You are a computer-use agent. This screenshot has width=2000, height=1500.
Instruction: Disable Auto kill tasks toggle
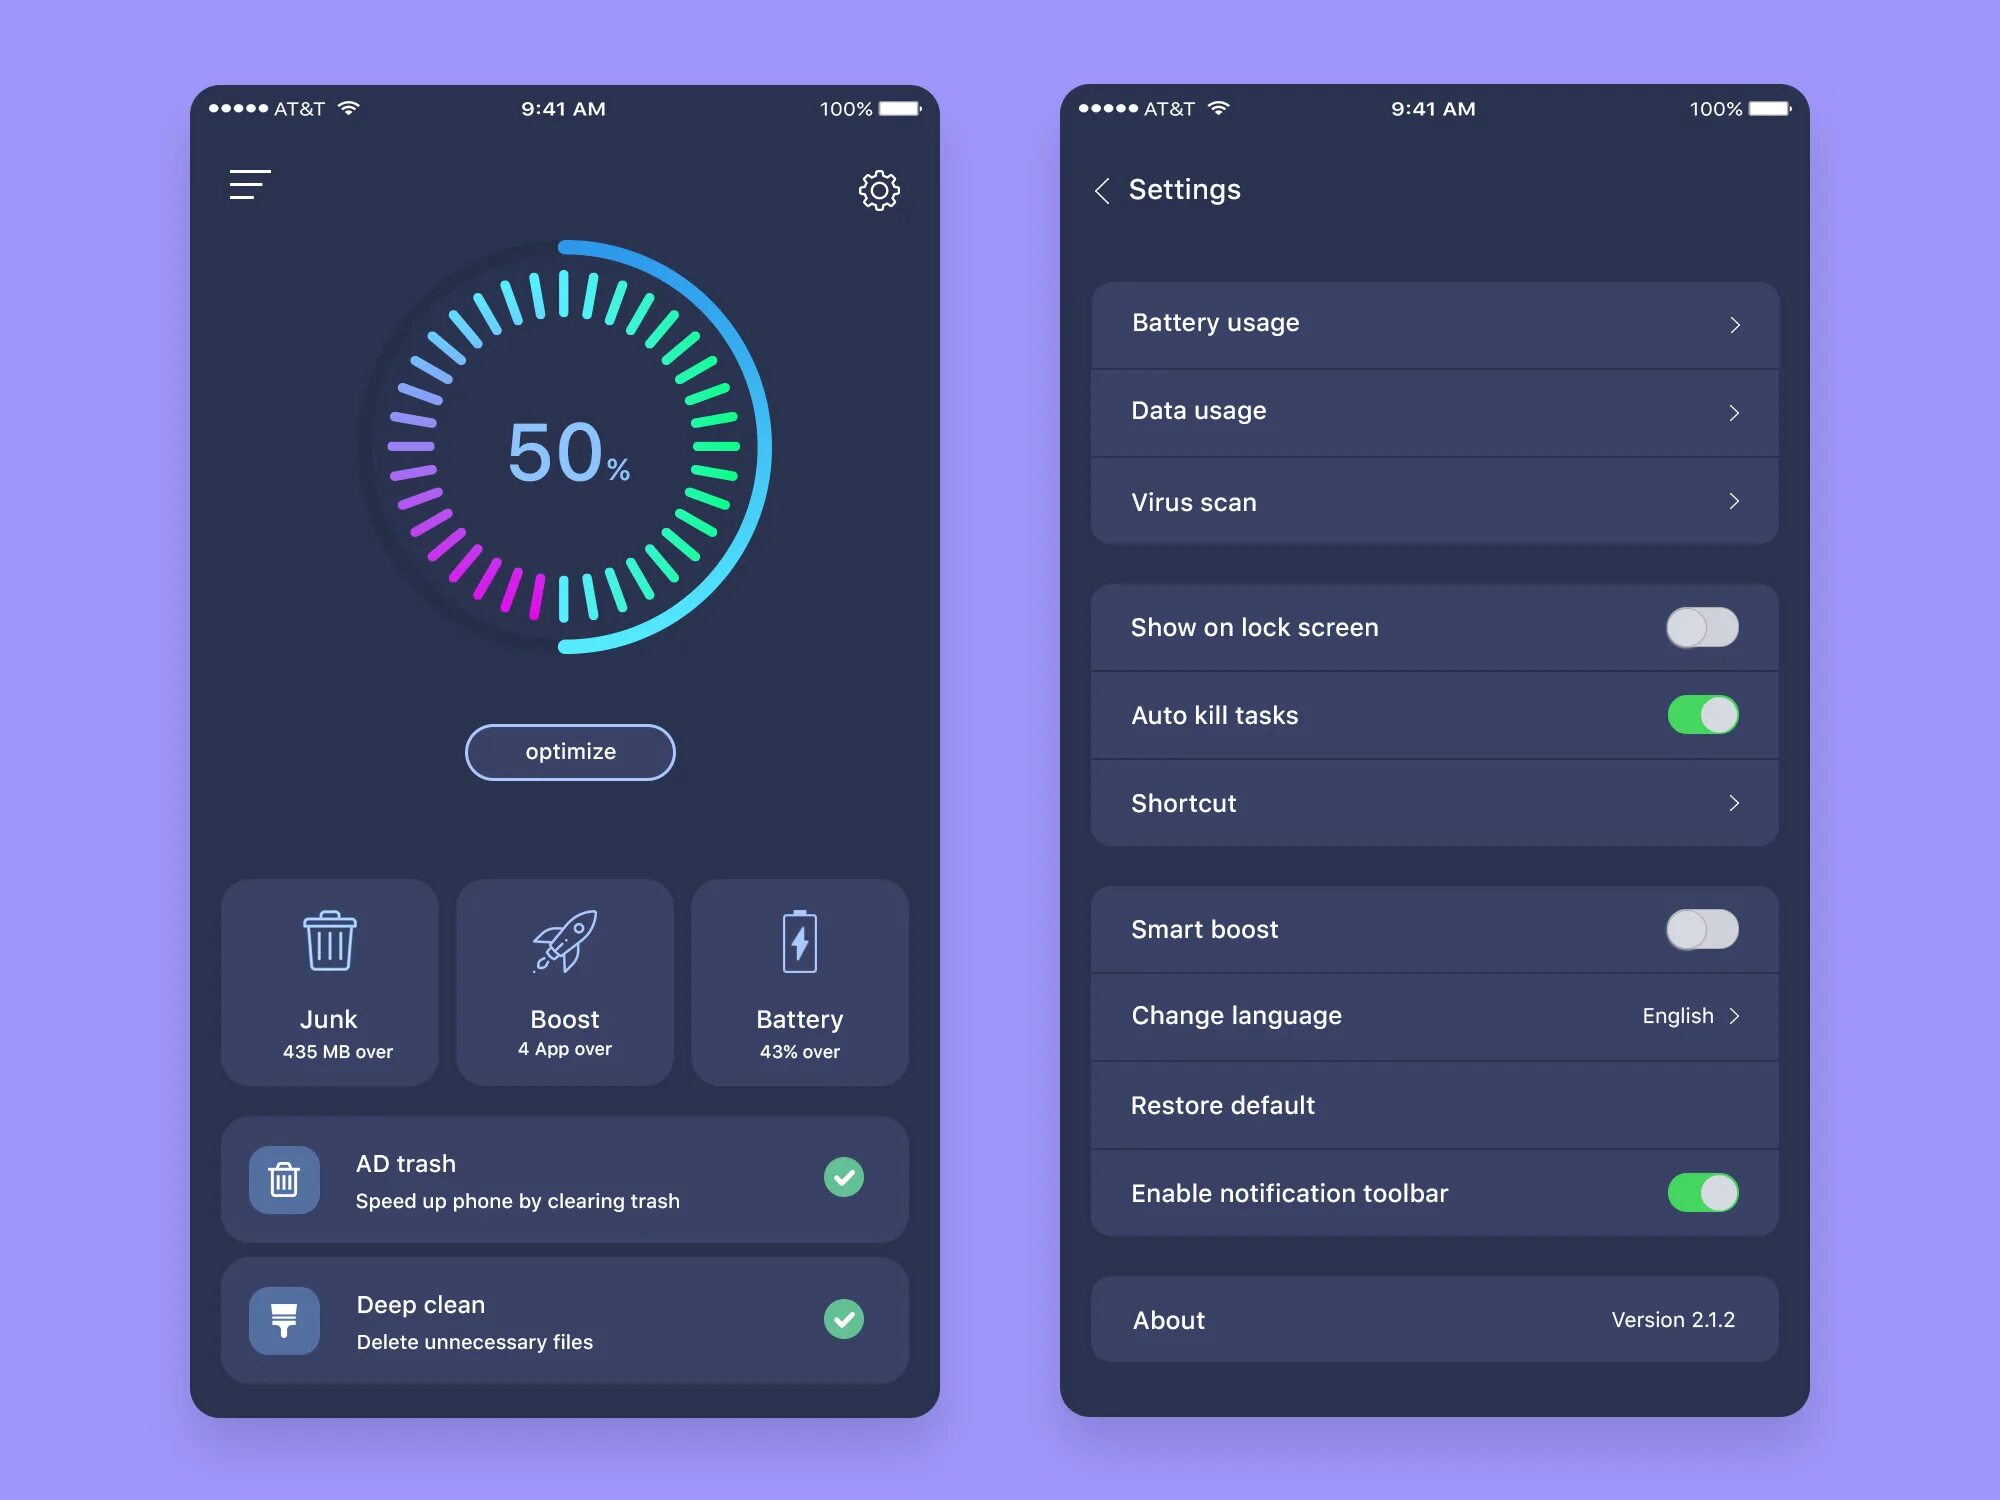click(1706, 712)
